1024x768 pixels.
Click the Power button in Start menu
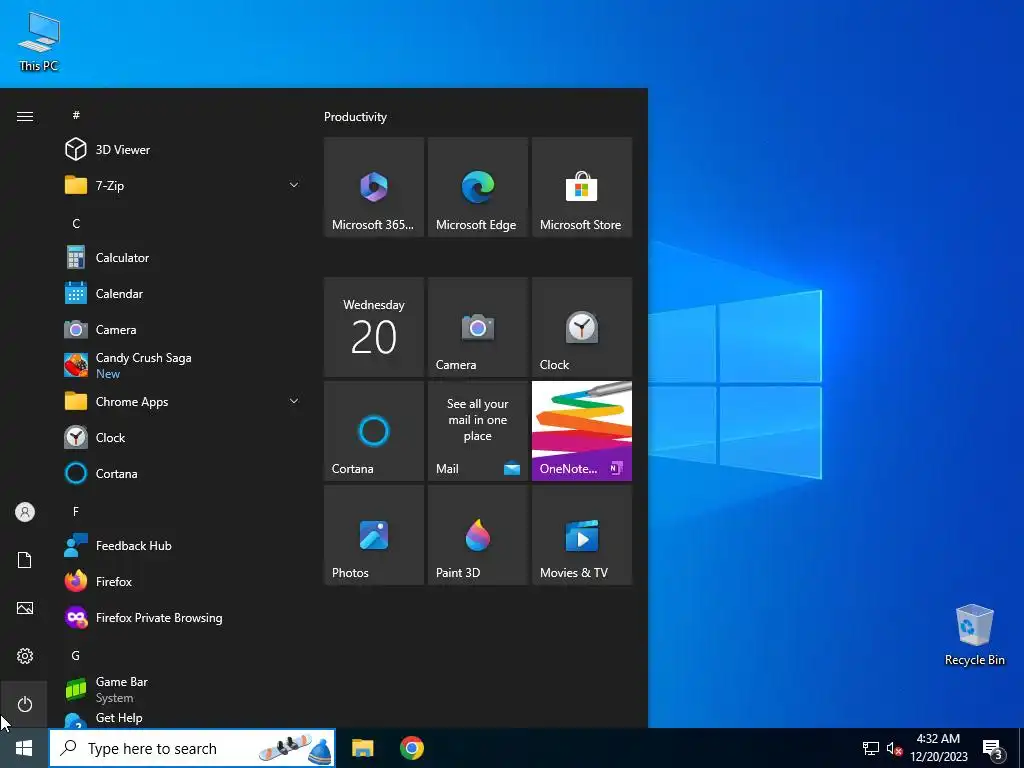pos(25,704)
